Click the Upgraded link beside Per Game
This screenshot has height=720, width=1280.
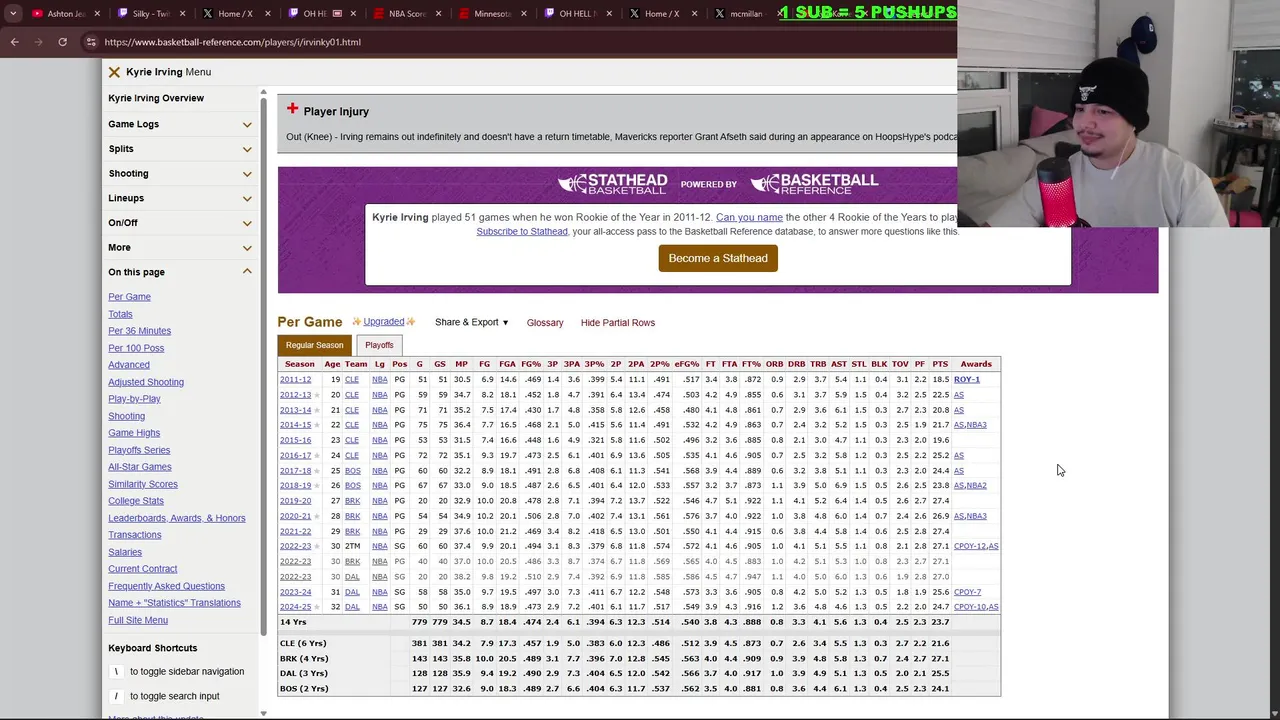[384, 322]
